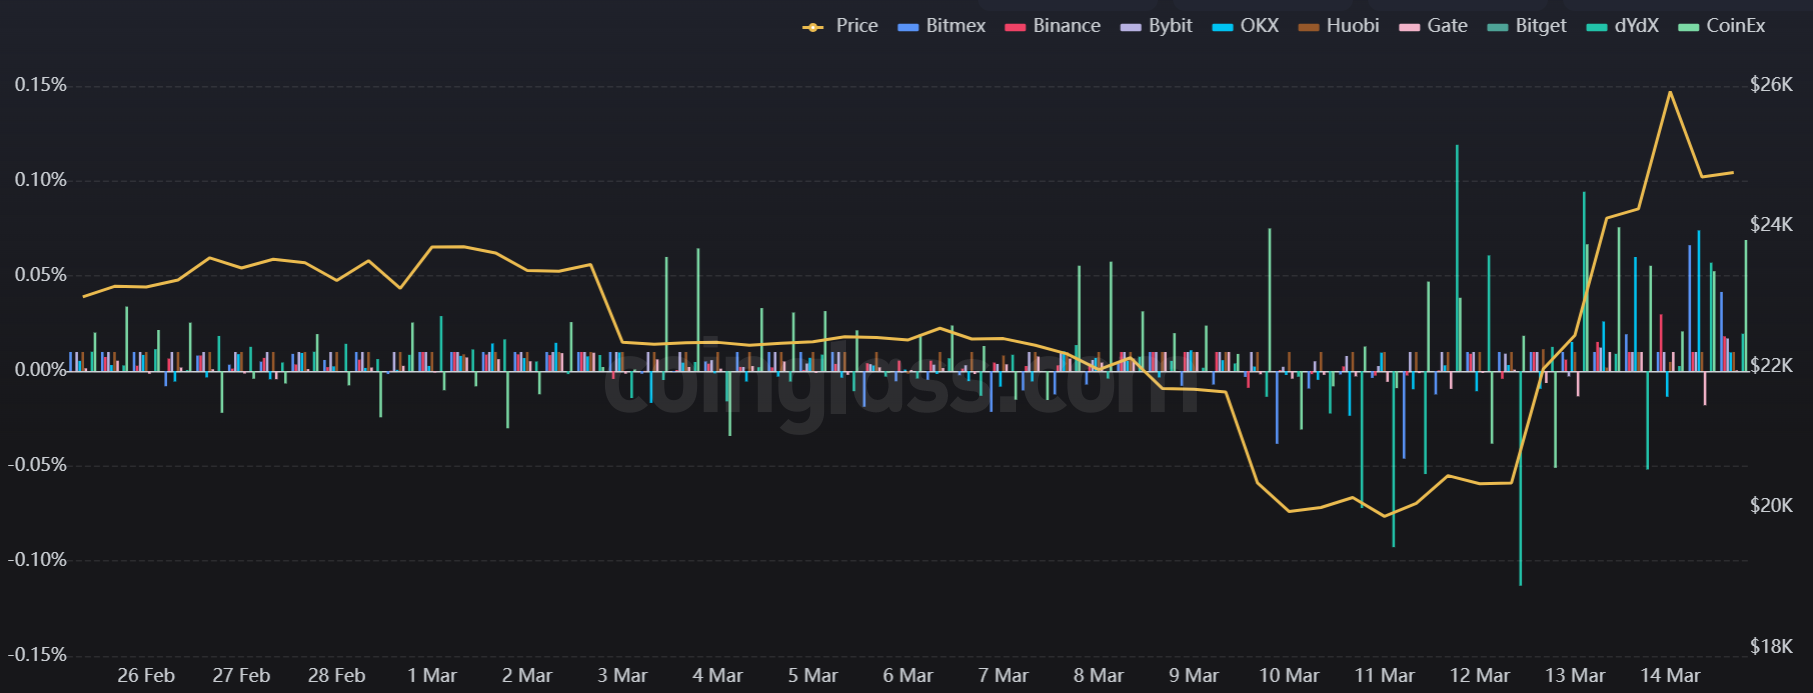The image size is (1813, 693).
Task: Click the price line's highest peak
Action: point(1670,92)
